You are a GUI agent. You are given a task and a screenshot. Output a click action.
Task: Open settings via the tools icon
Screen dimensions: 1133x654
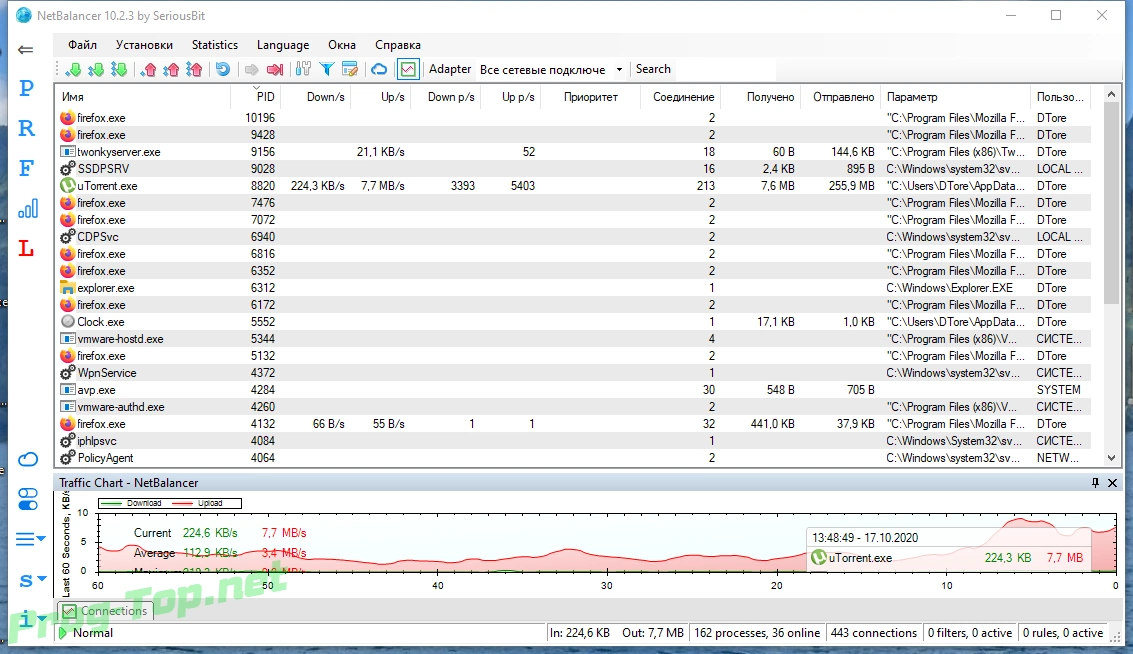[303, 69]
